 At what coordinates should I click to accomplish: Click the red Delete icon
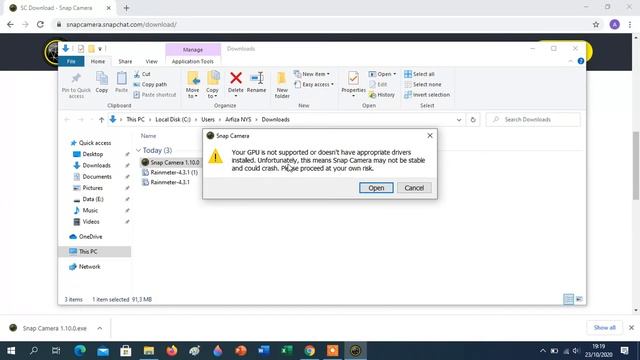[x=236, y=78]
